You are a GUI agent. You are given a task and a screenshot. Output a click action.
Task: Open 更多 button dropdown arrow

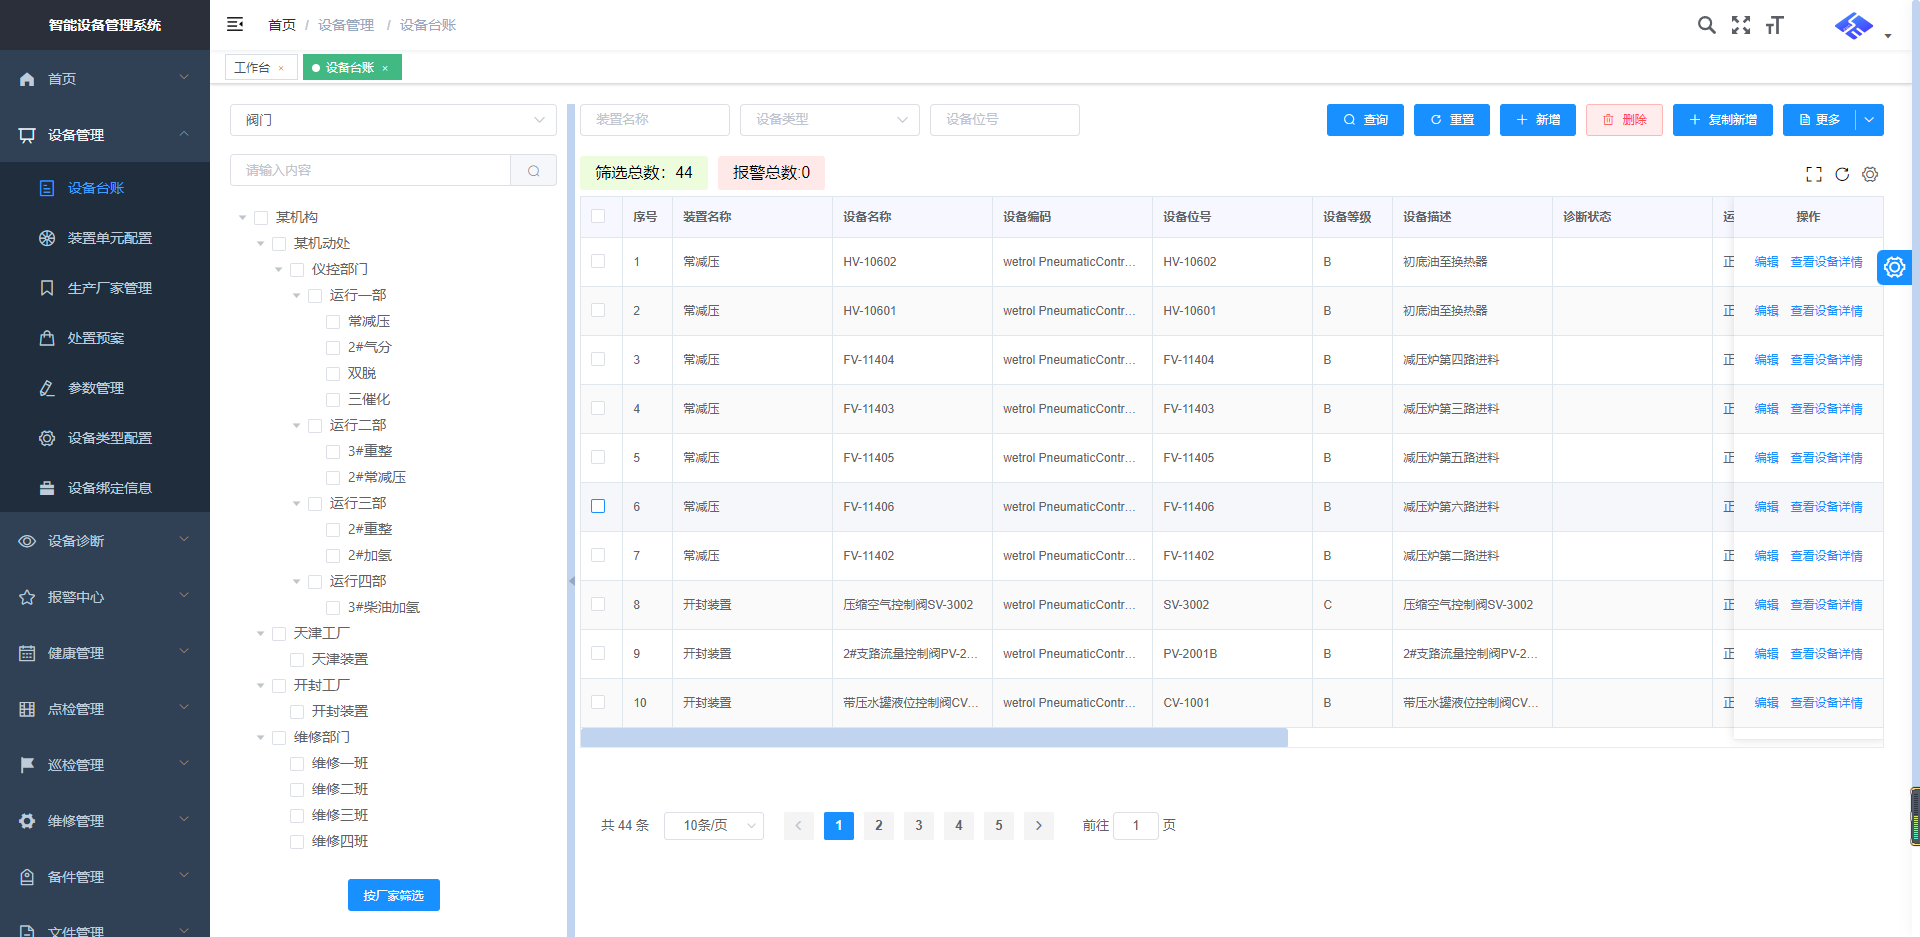(1870, 120)
